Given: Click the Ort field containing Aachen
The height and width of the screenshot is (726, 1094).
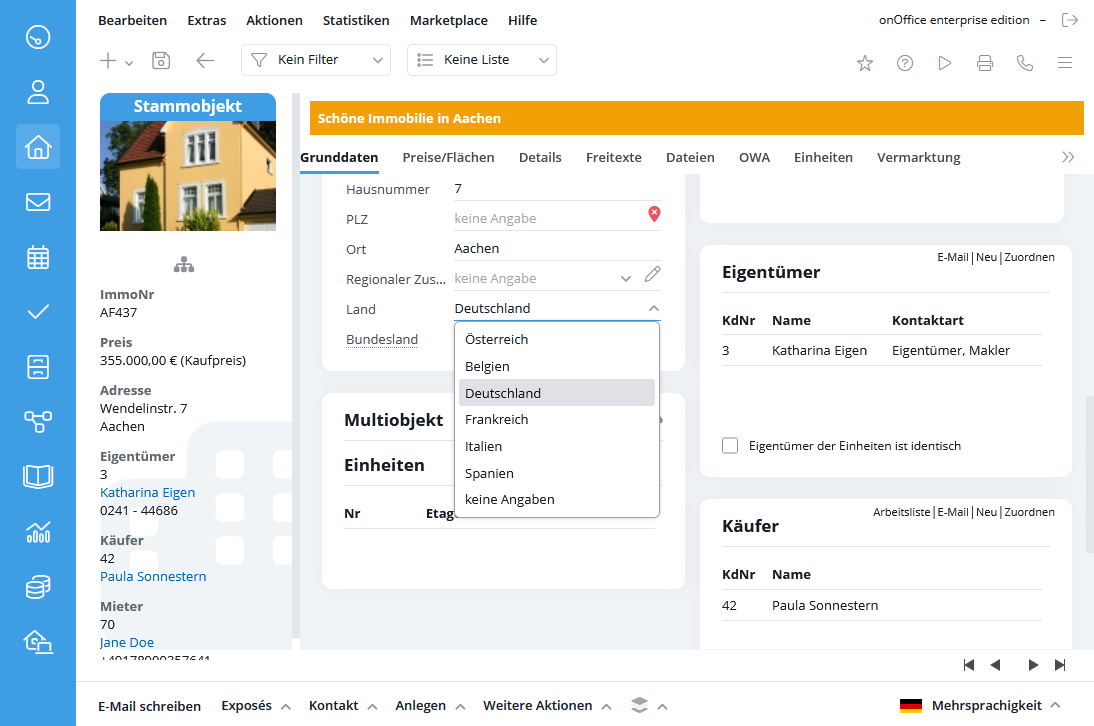Looking at the screenshot, I should pos(557,249).
